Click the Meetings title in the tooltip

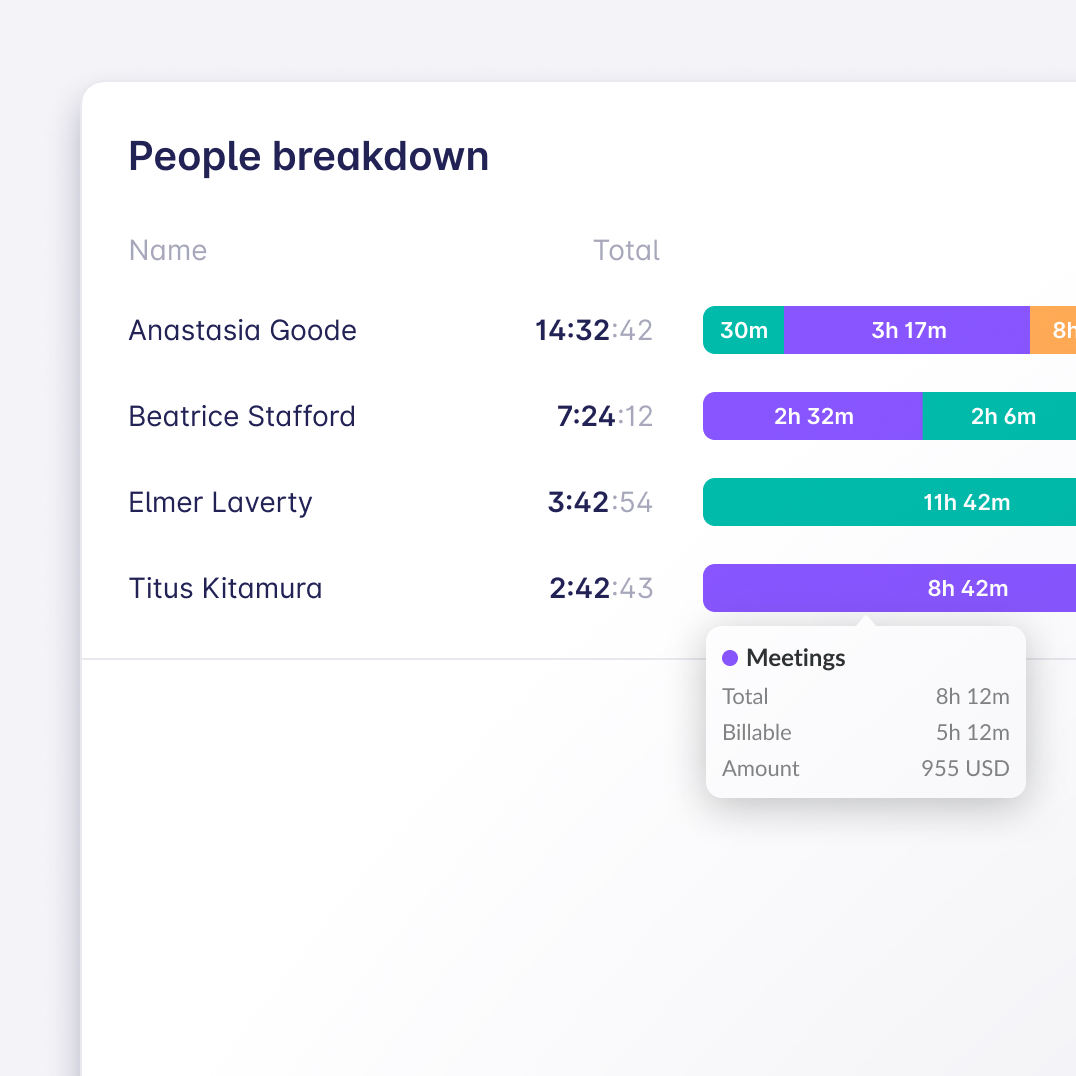(x=796, y=658)
